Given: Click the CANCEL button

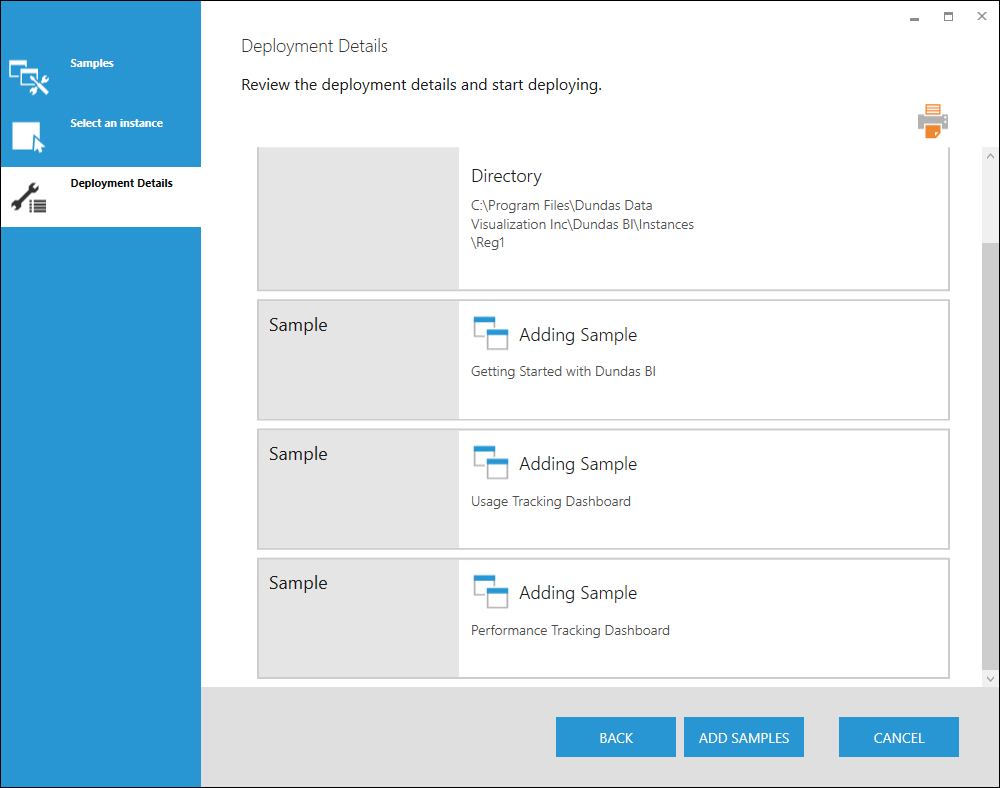Looking at the screenshot, I should (x=899, y=737).
